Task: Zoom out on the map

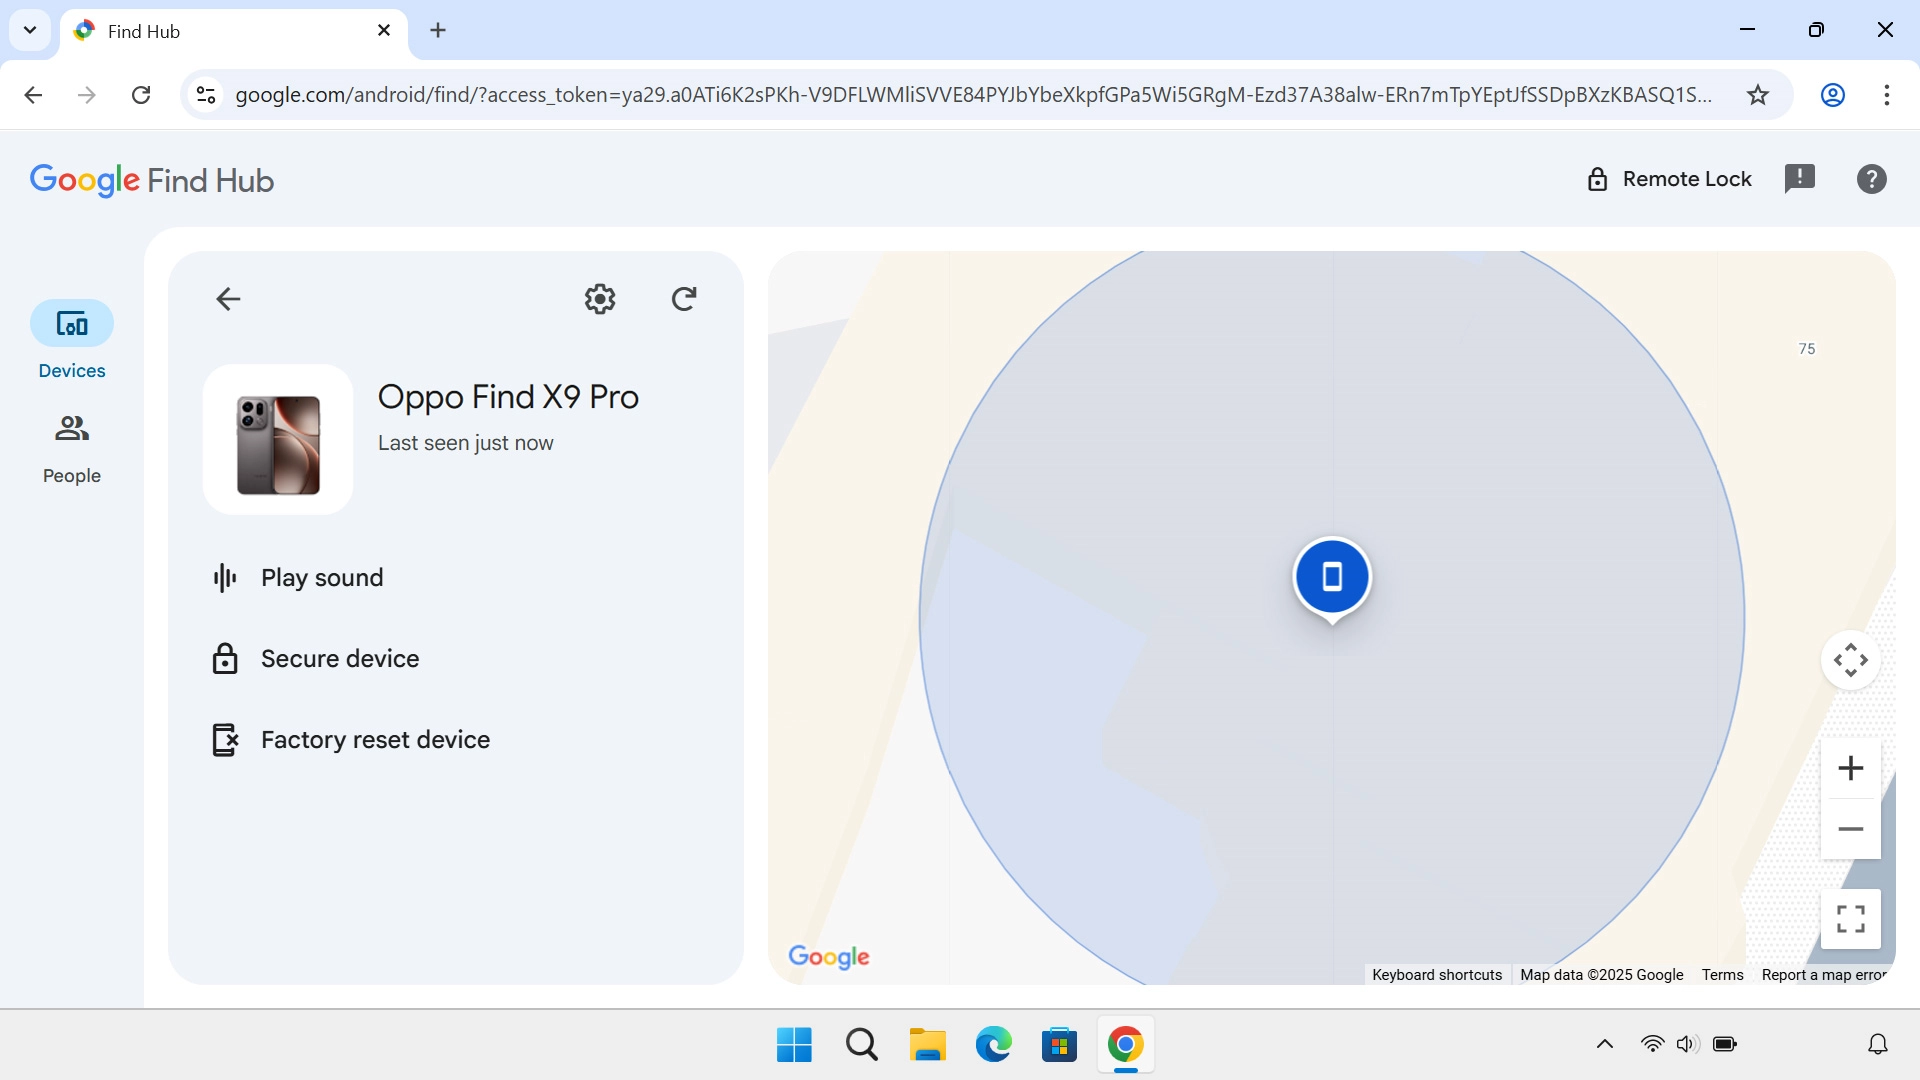Action: coord(1850,829)
